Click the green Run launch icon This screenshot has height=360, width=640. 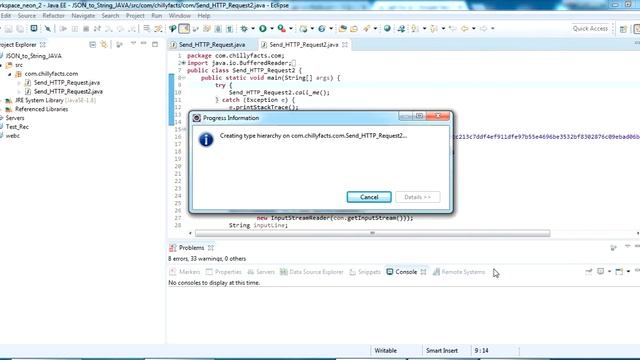263,29
